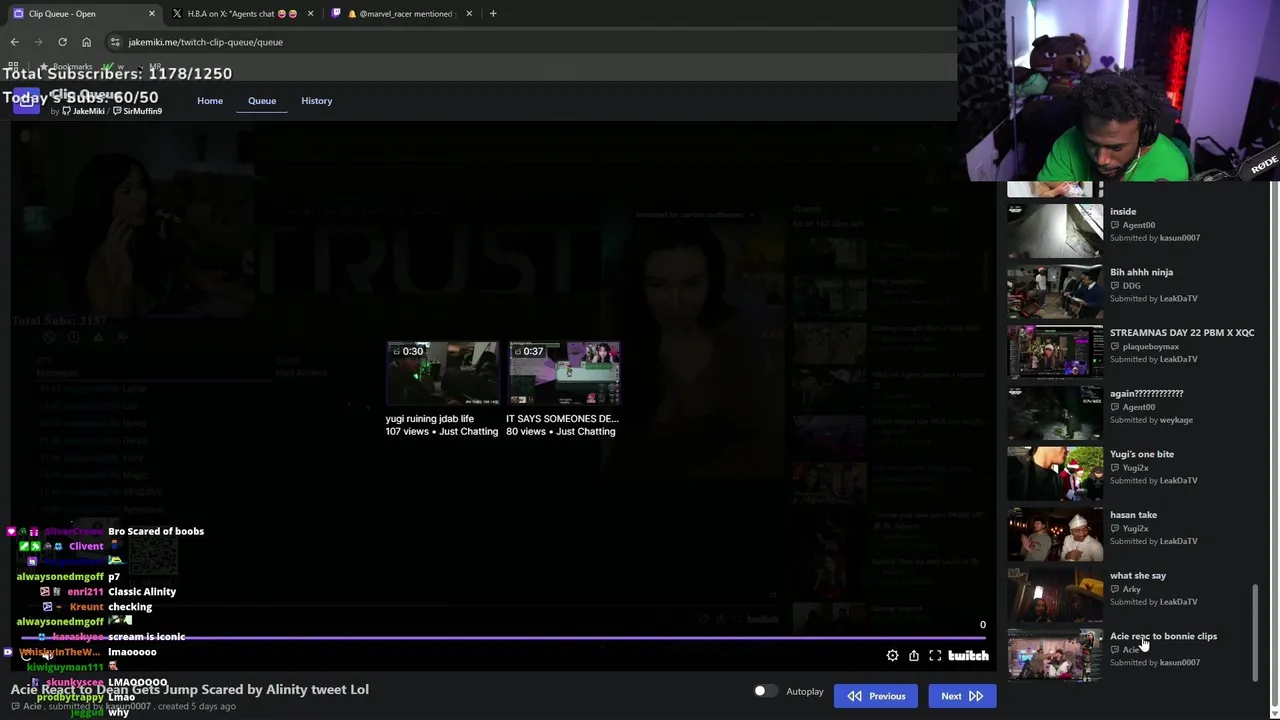Click the Previous clip button
This screenshot has height=720, width=1280.
(877, 696)
